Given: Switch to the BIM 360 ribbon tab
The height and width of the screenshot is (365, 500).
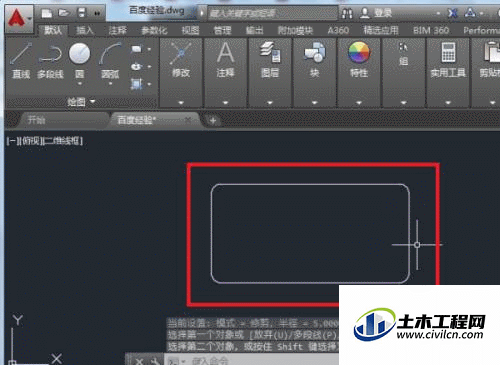Looking at the screenshot, I should pyautogui.click(x=431, y=31).
